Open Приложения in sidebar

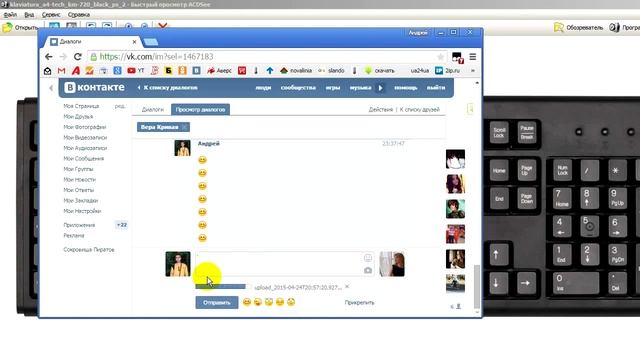[x=79, y=225]
